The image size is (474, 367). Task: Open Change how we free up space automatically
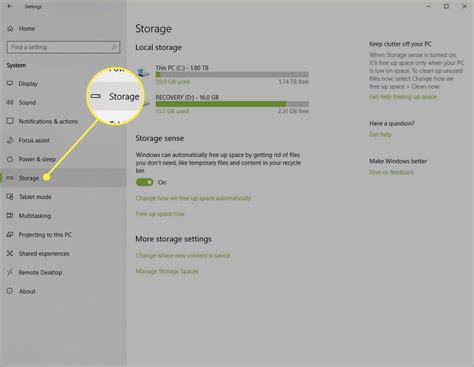click(x=193, y=198)
